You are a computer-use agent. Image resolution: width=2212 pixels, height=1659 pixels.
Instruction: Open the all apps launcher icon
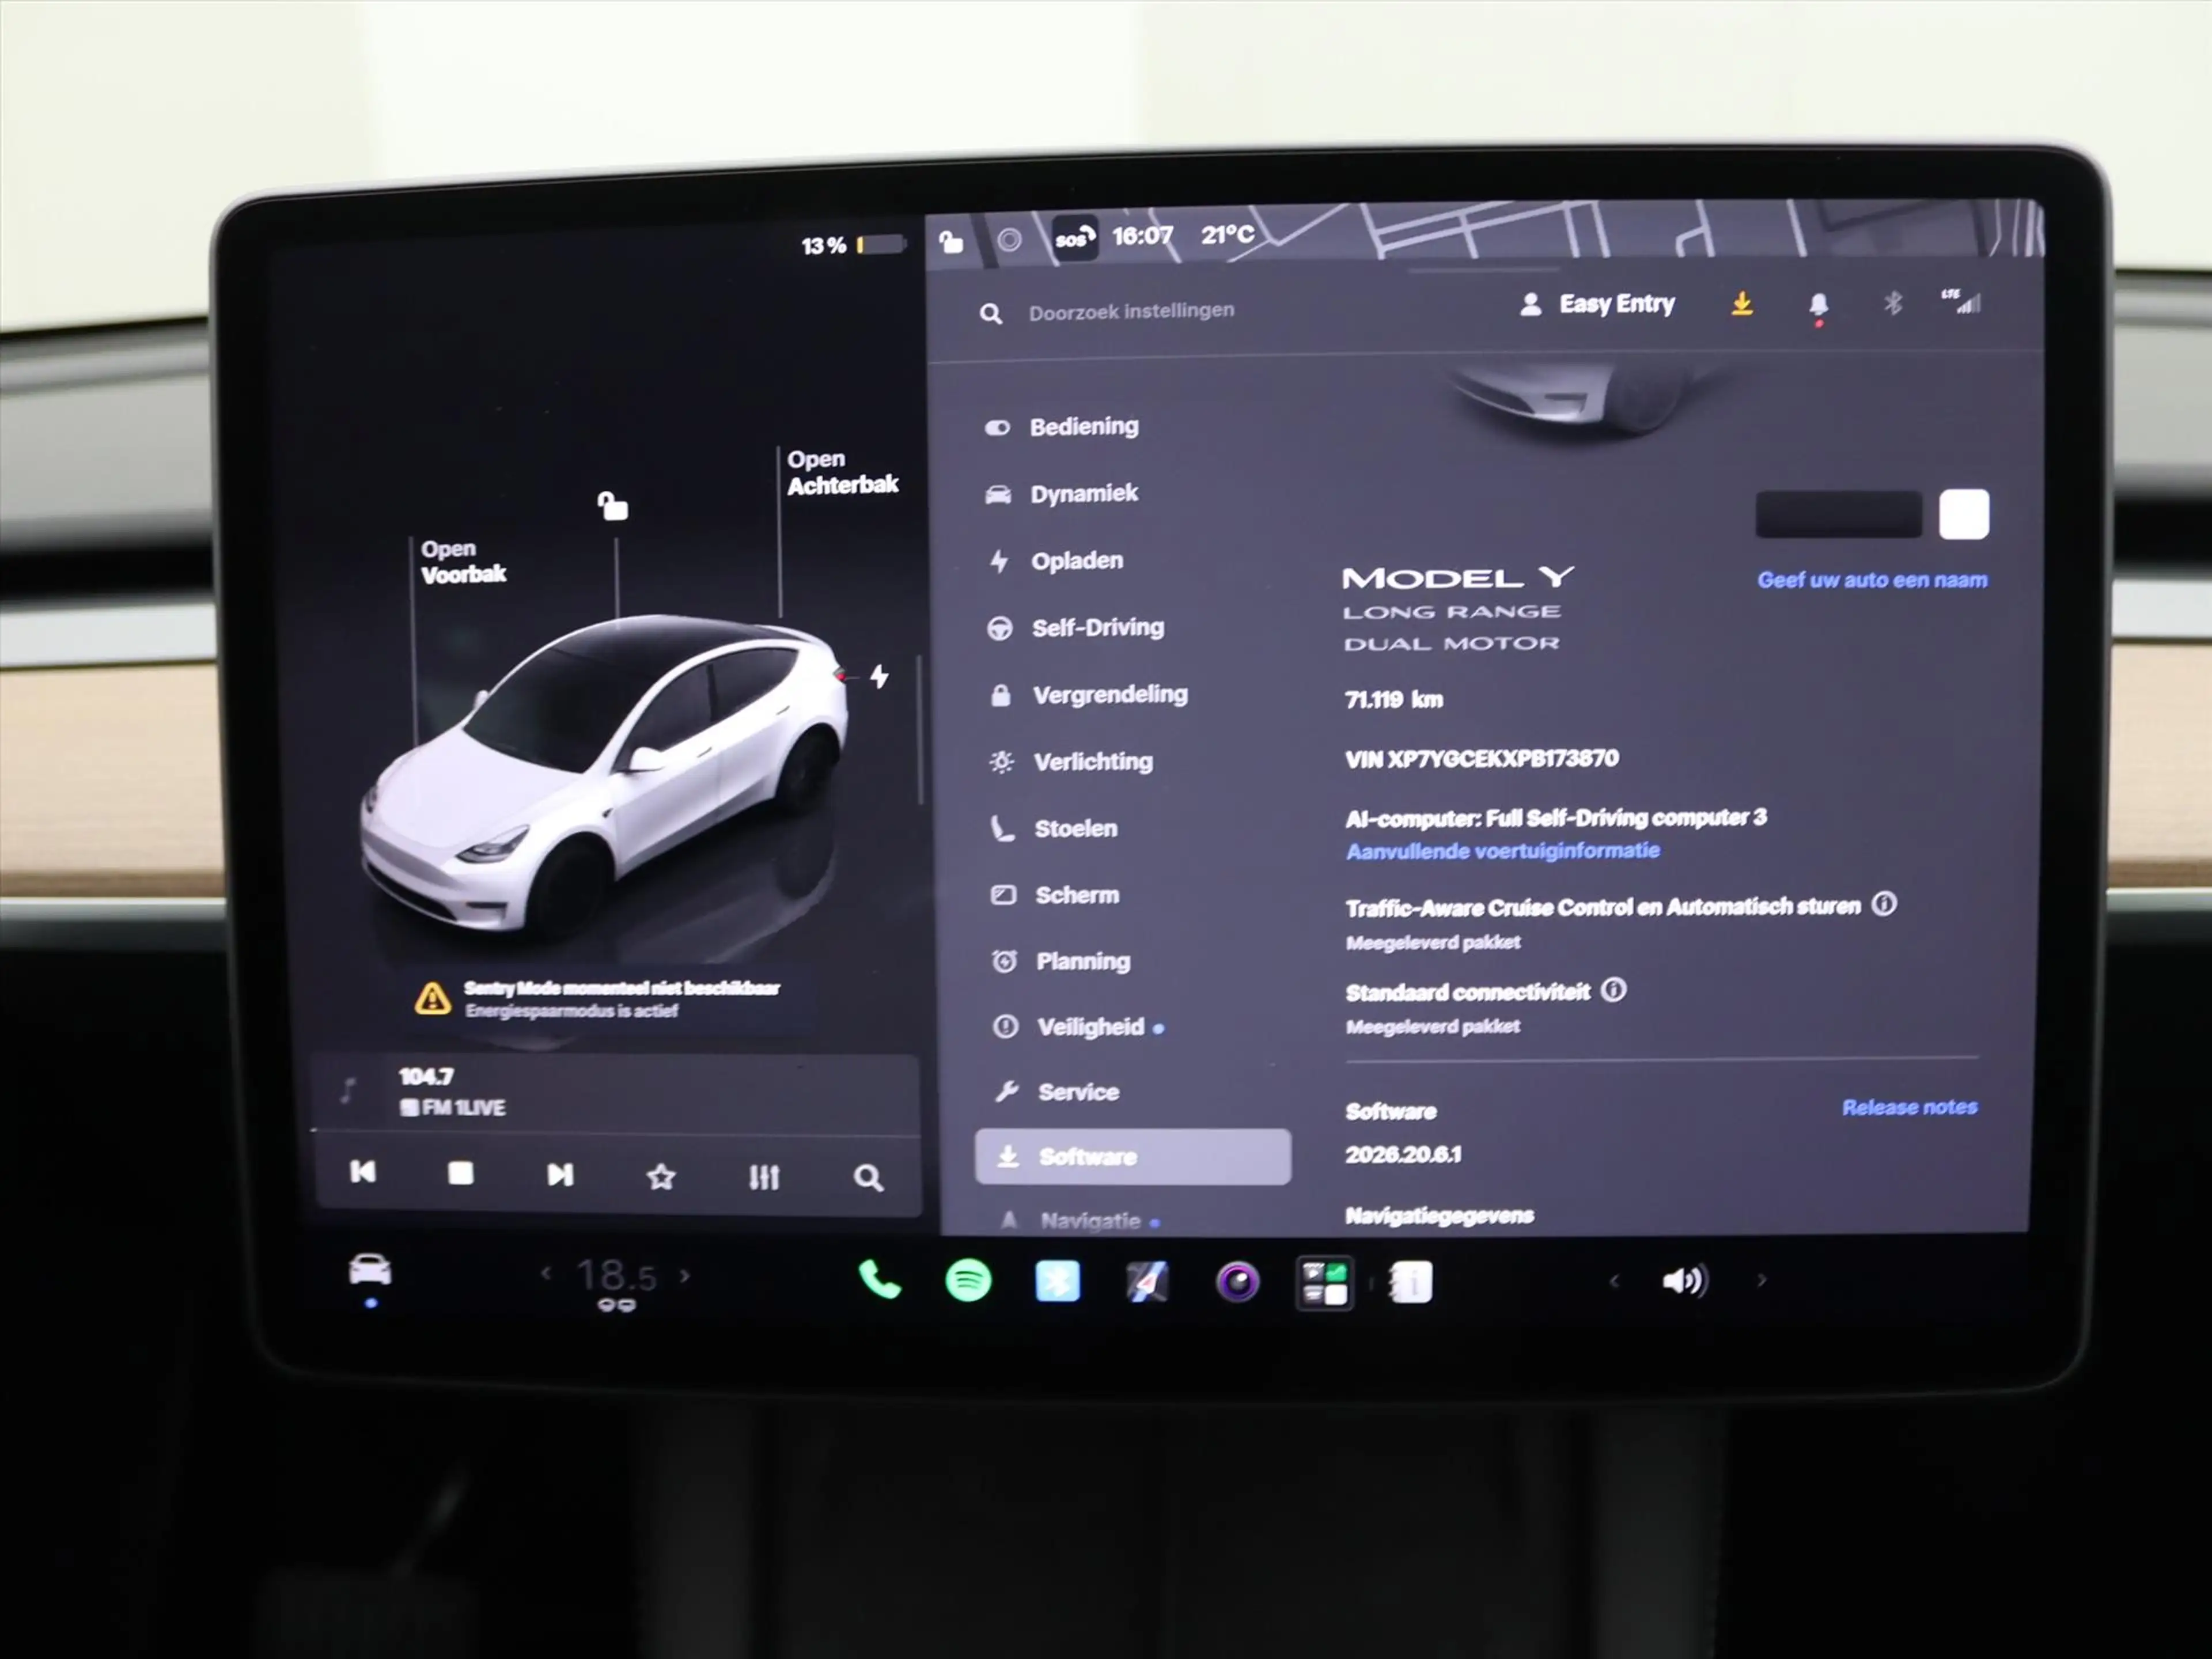coord(1325,1282)
